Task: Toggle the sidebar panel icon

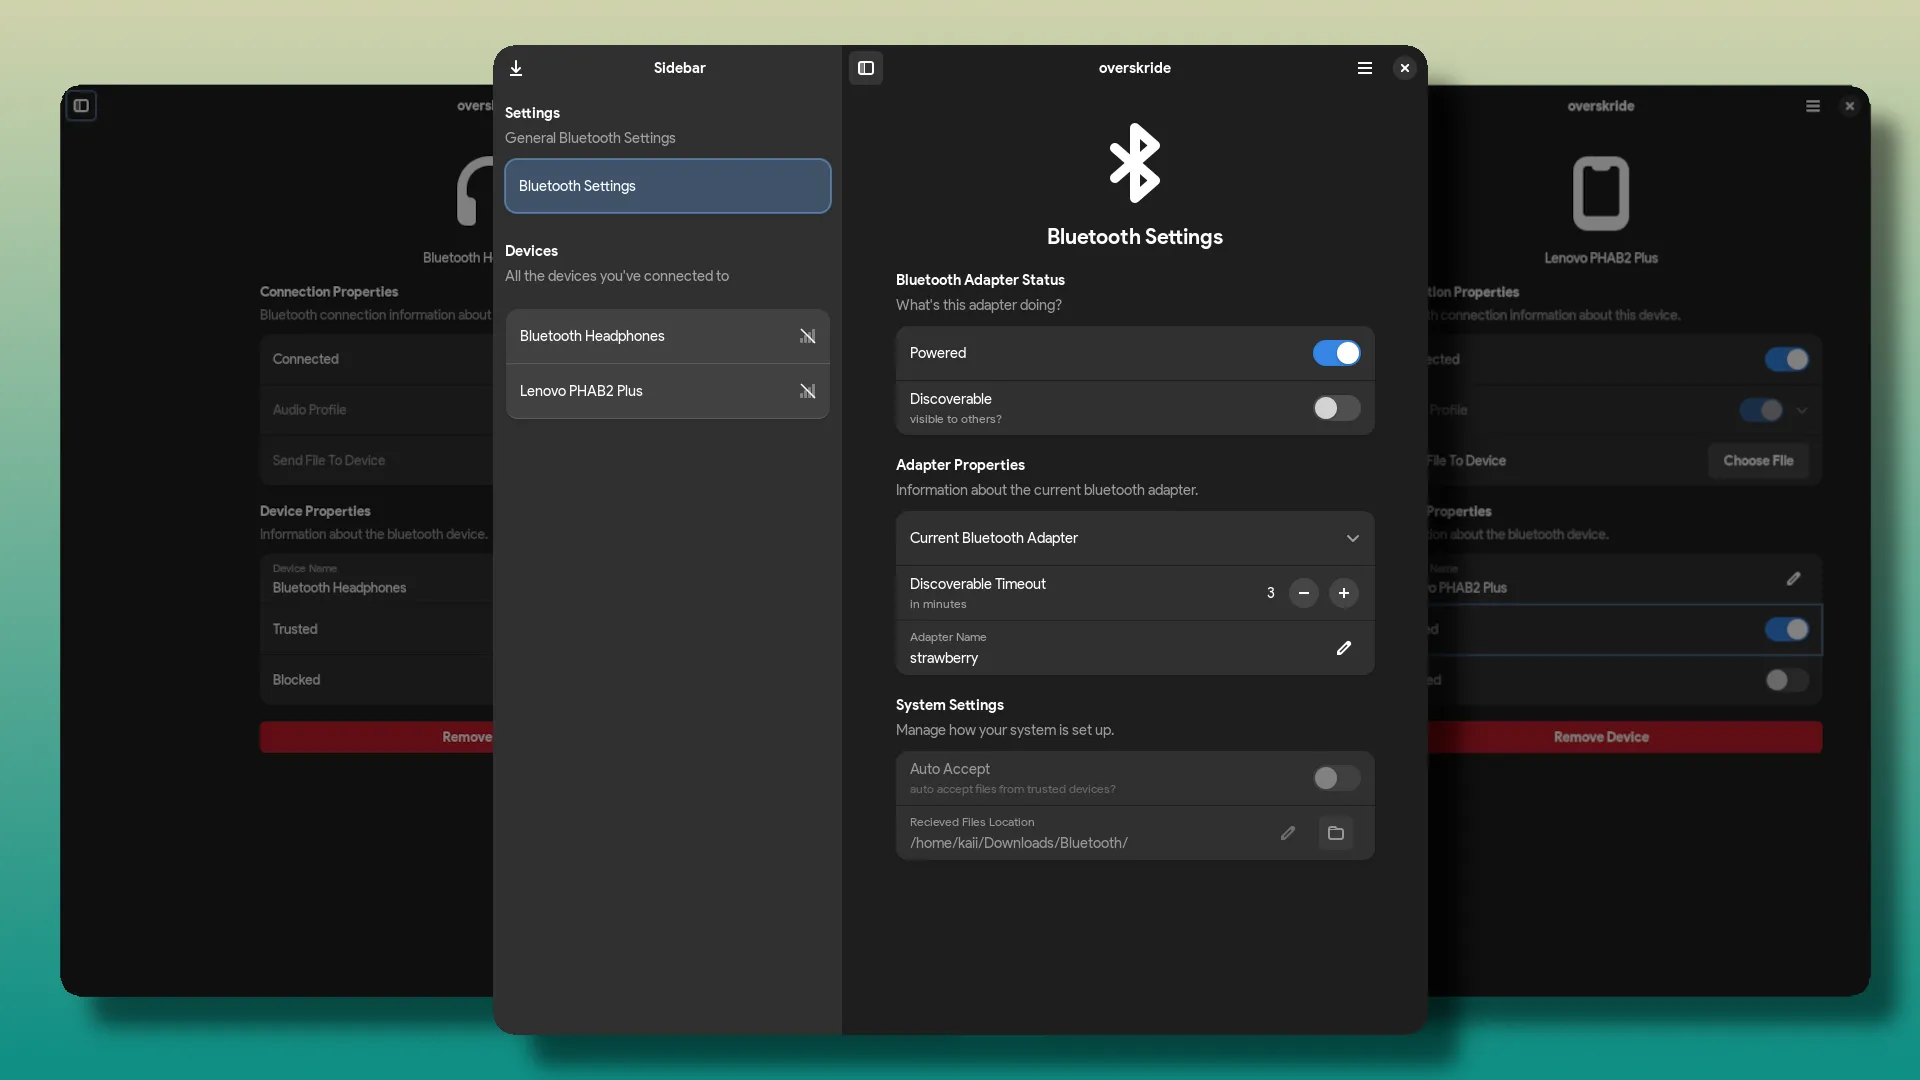Action: (x=866, y=68)
